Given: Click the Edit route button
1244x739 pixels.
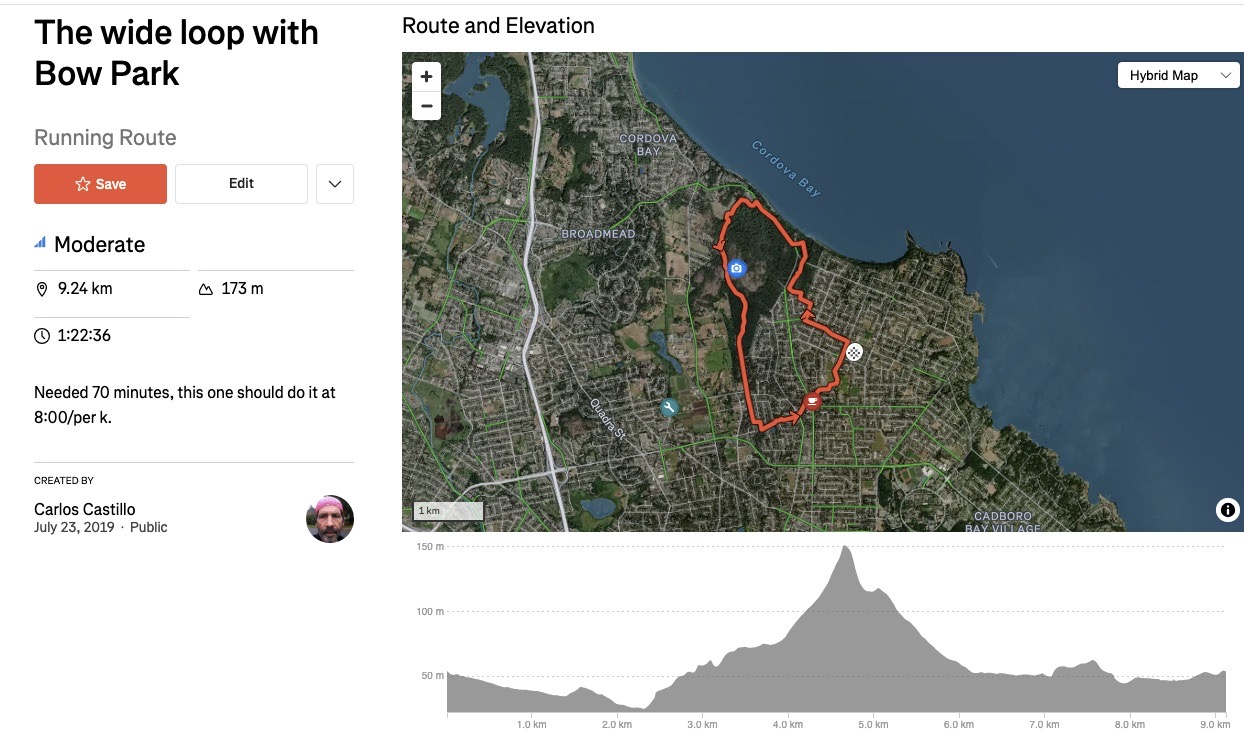Looking at the screenshot, I should click(x=241, y=184).
